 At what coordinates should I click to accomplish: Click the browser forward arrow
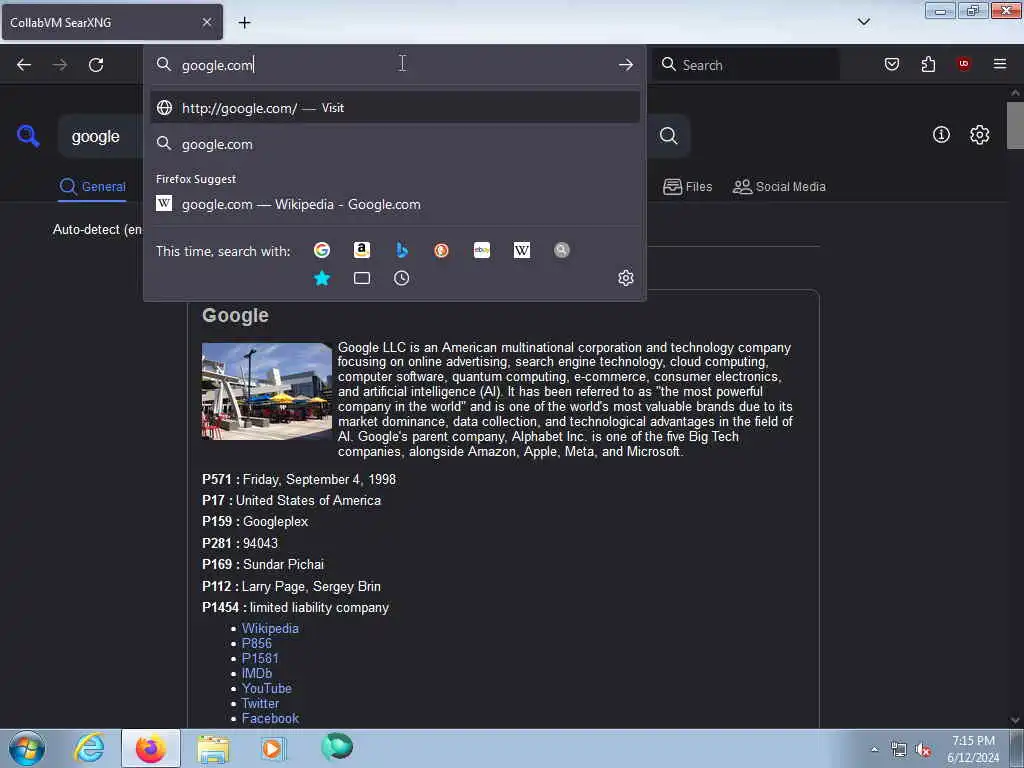tap(59, 65)
